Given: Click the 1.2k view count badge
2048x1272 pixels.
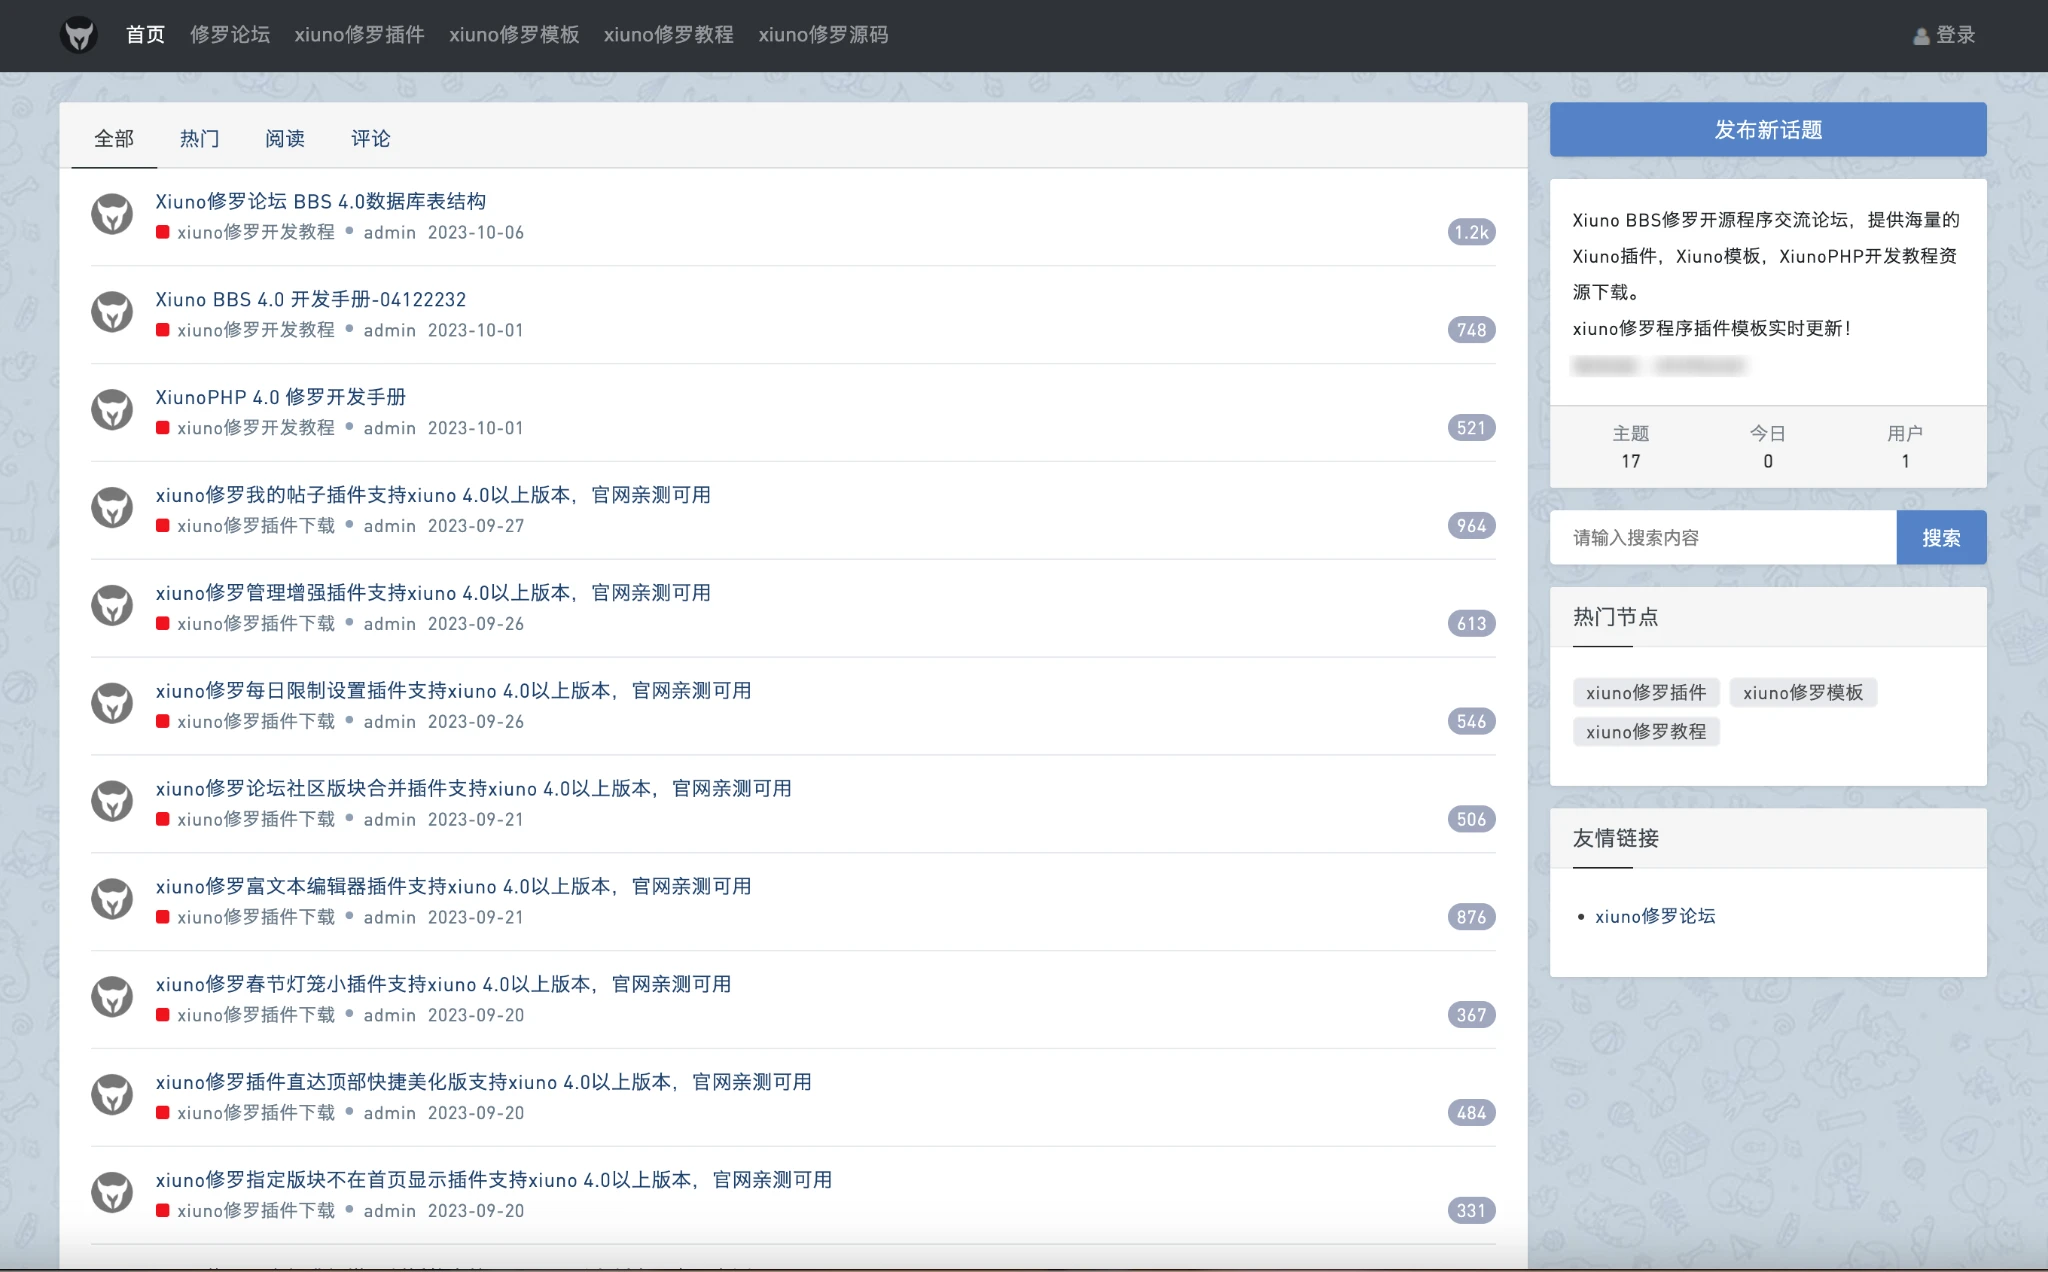Looking at the screenshot, I should (x=1471, y=232).
